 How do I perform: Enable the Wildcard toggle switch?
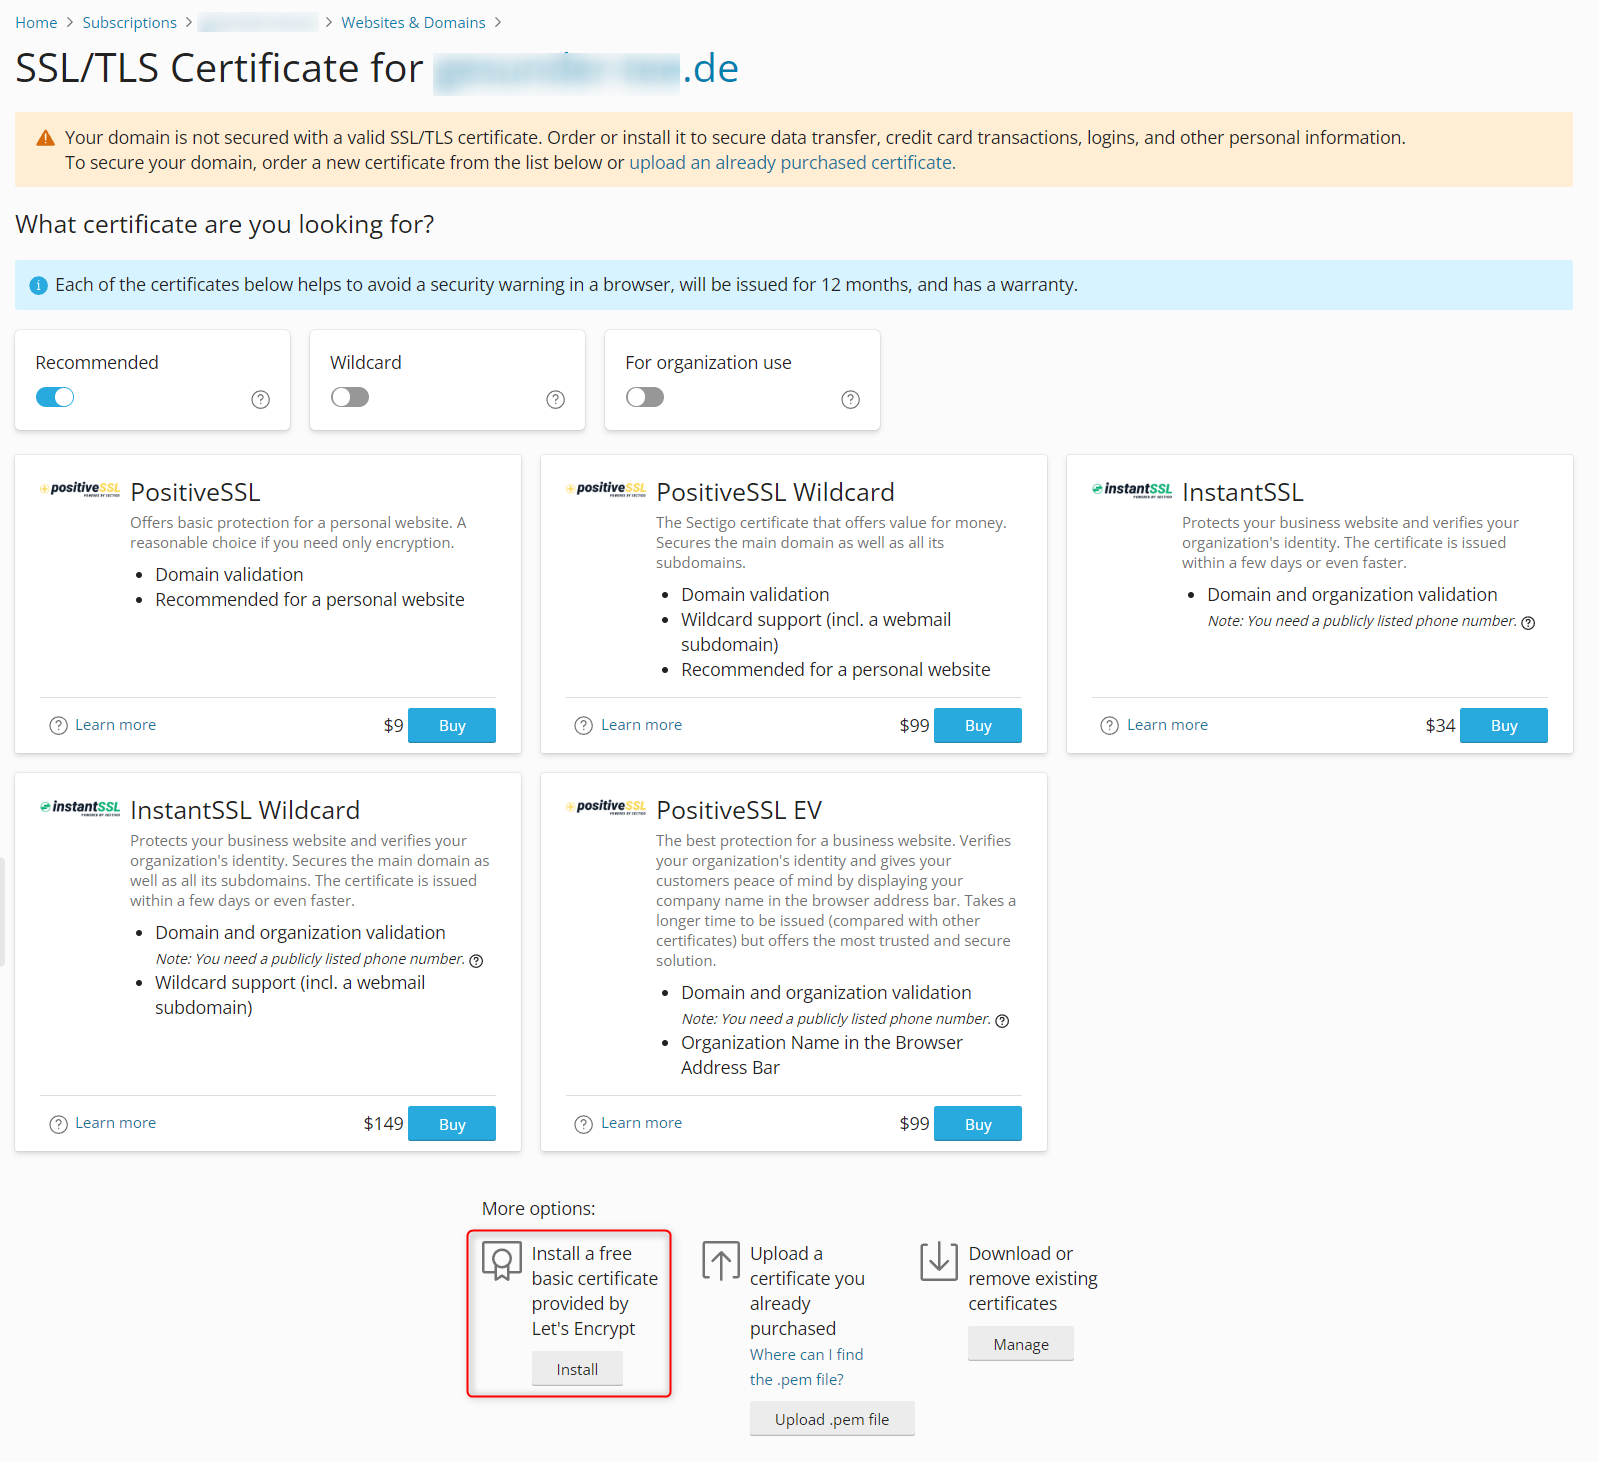coord(350,397)
